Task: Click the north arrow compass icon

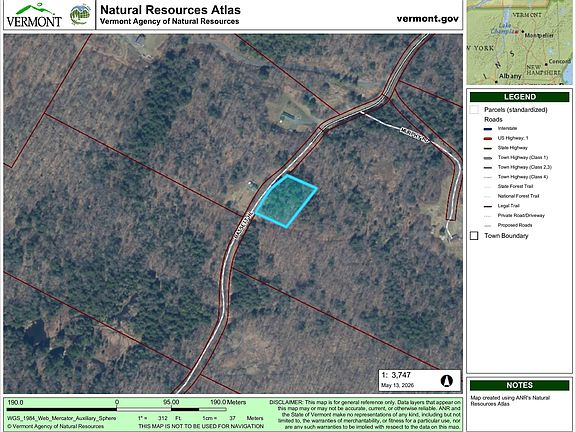Action: point(447,381)
